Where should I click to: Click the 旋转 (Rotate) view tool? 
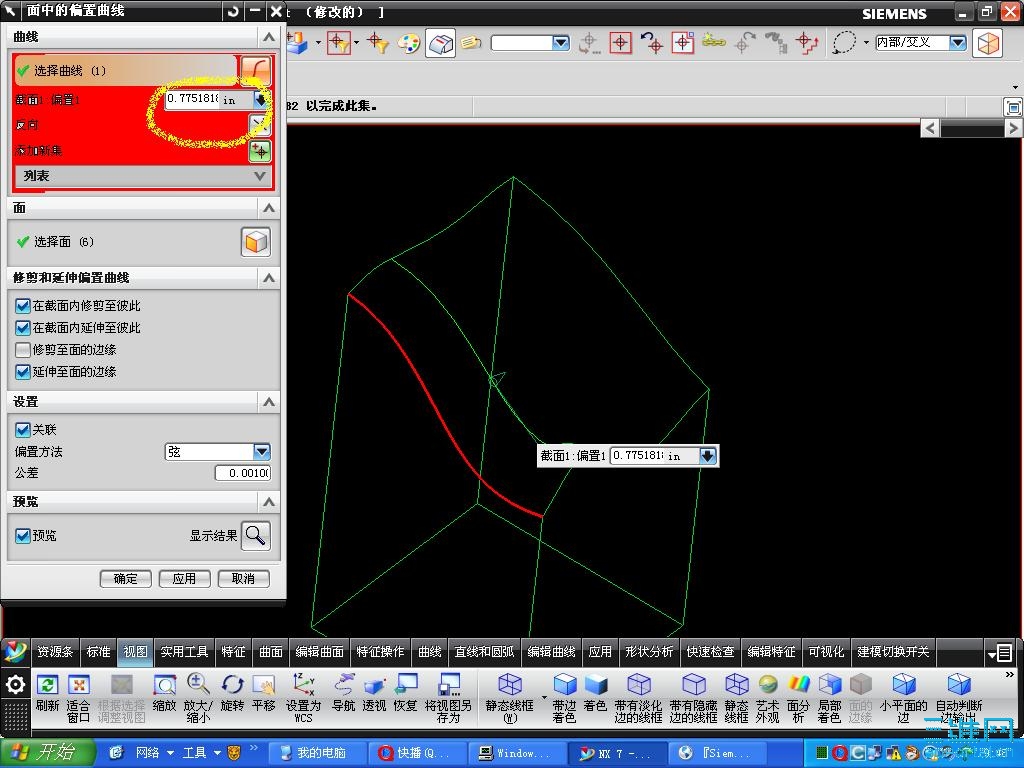232,686
